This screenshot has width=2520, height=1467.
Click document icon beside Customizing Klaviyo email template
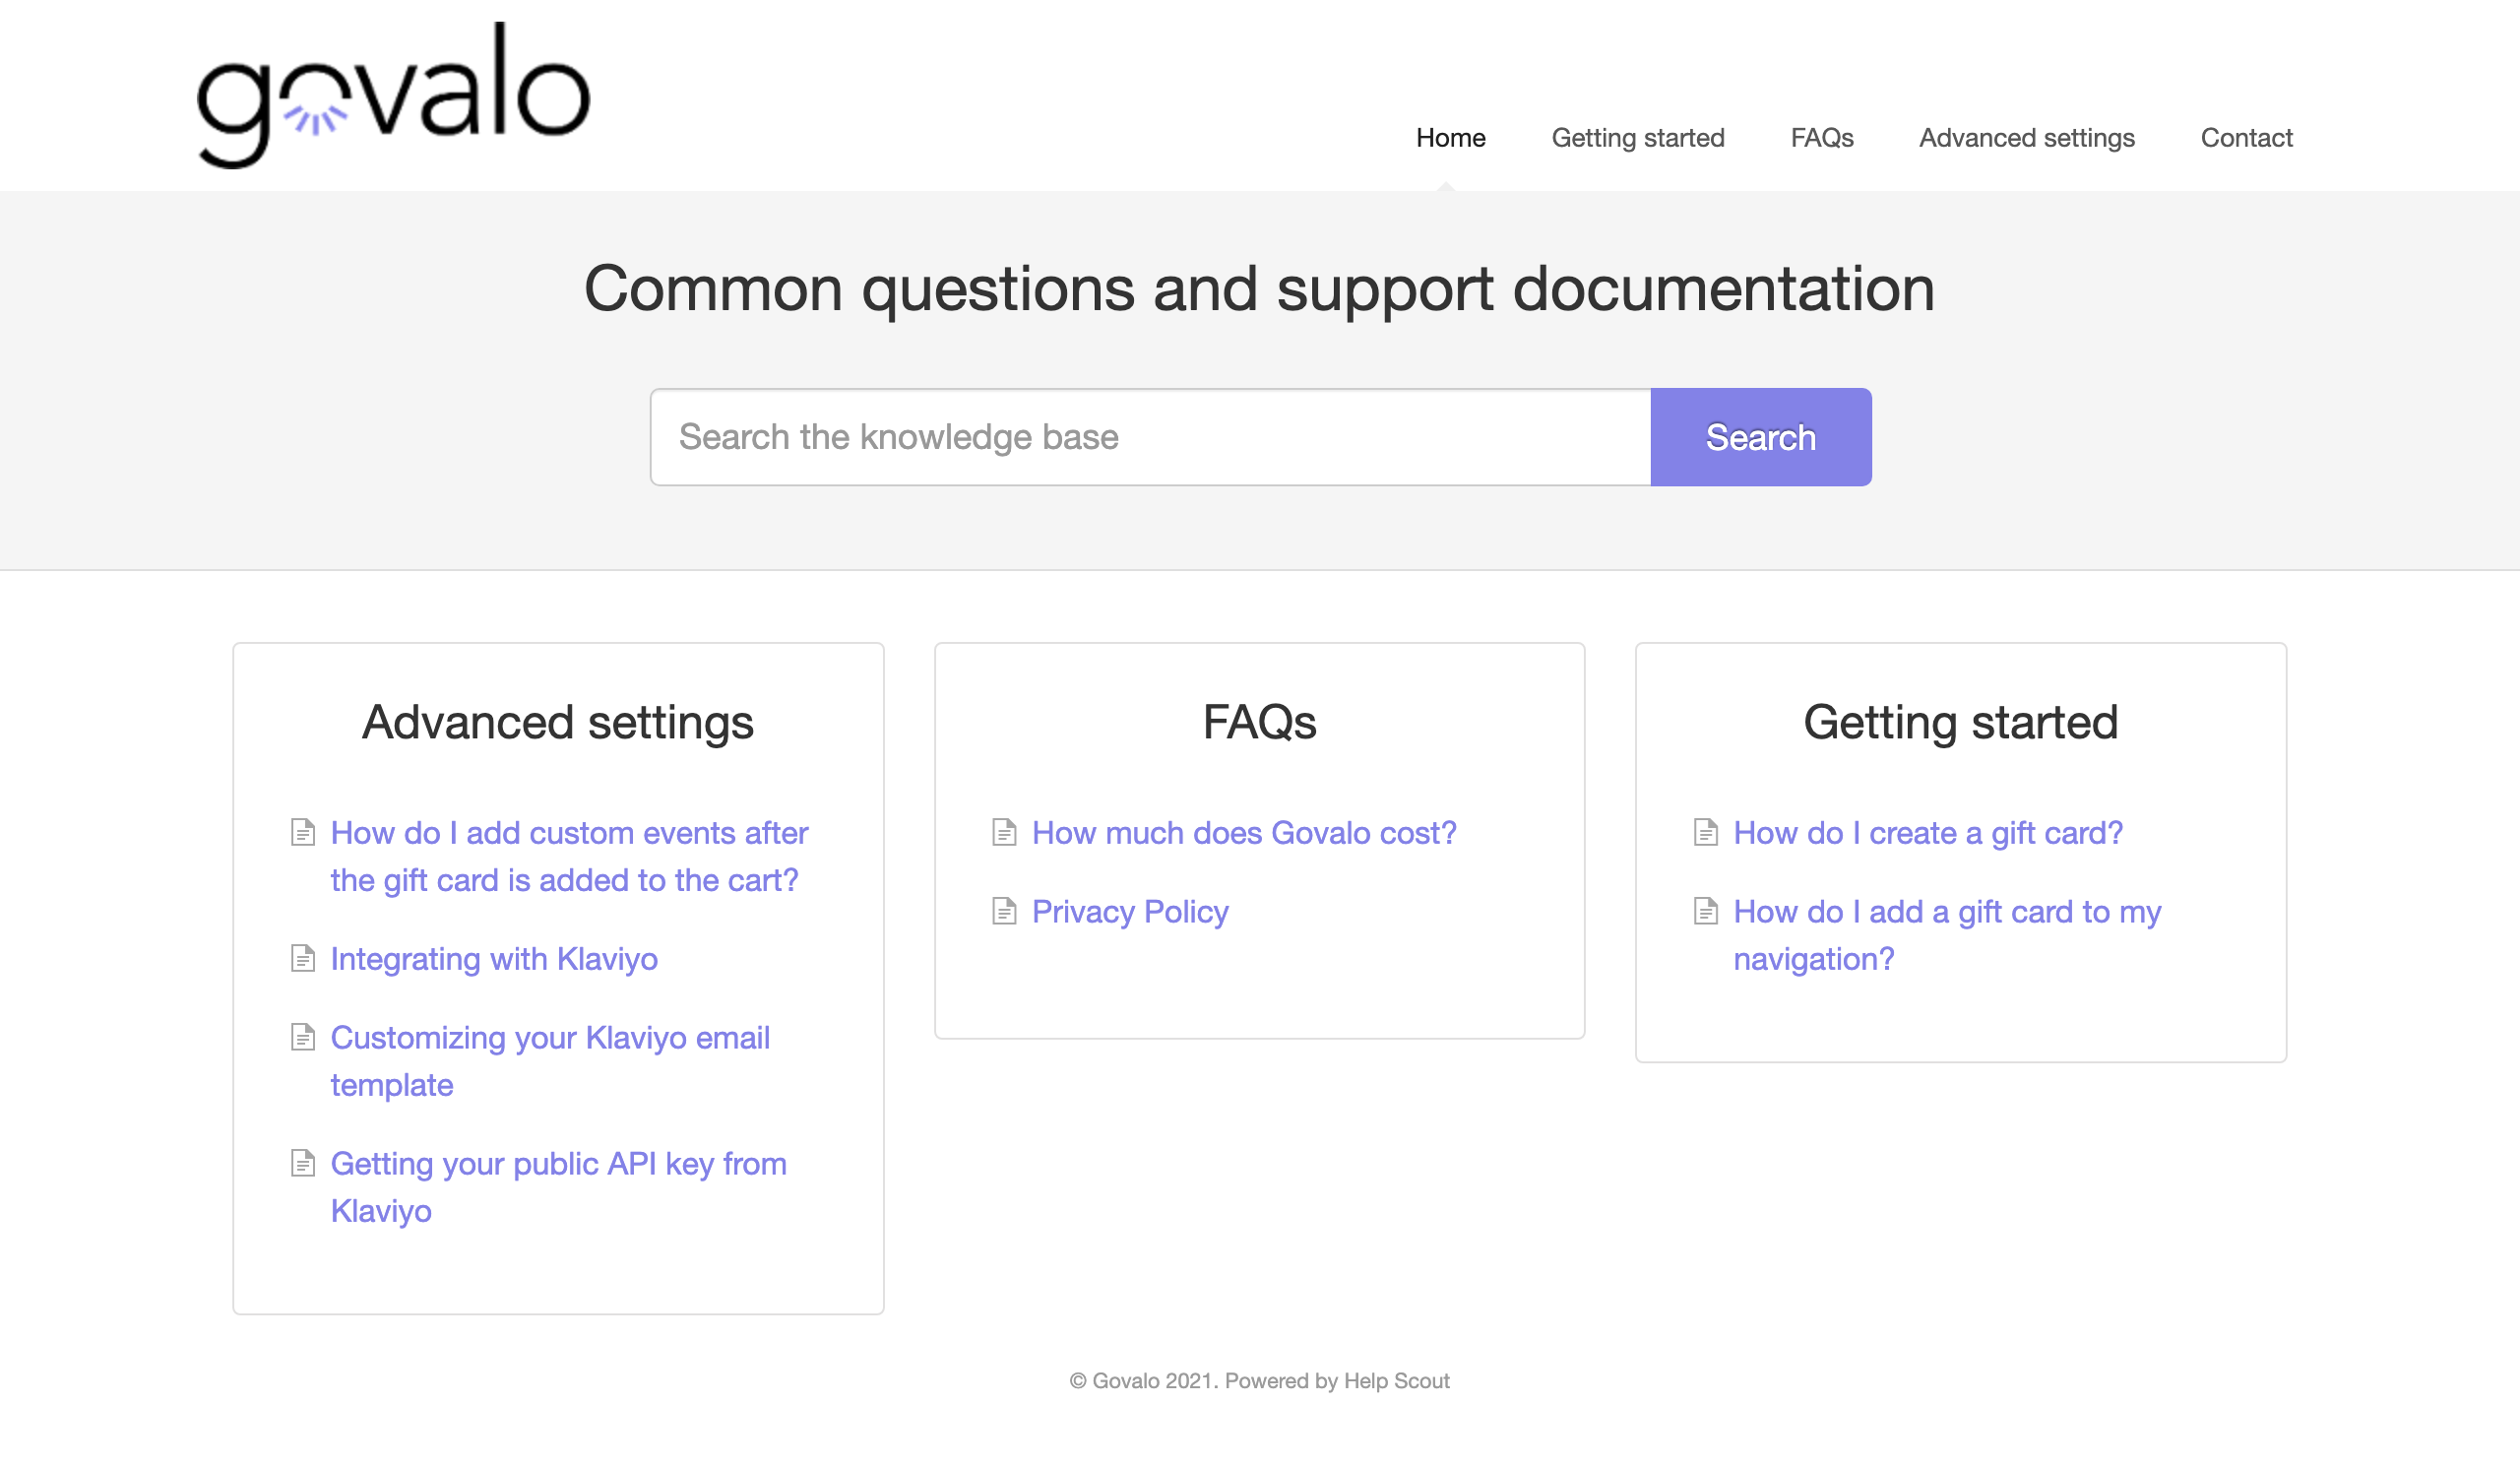pos(303,1037)
